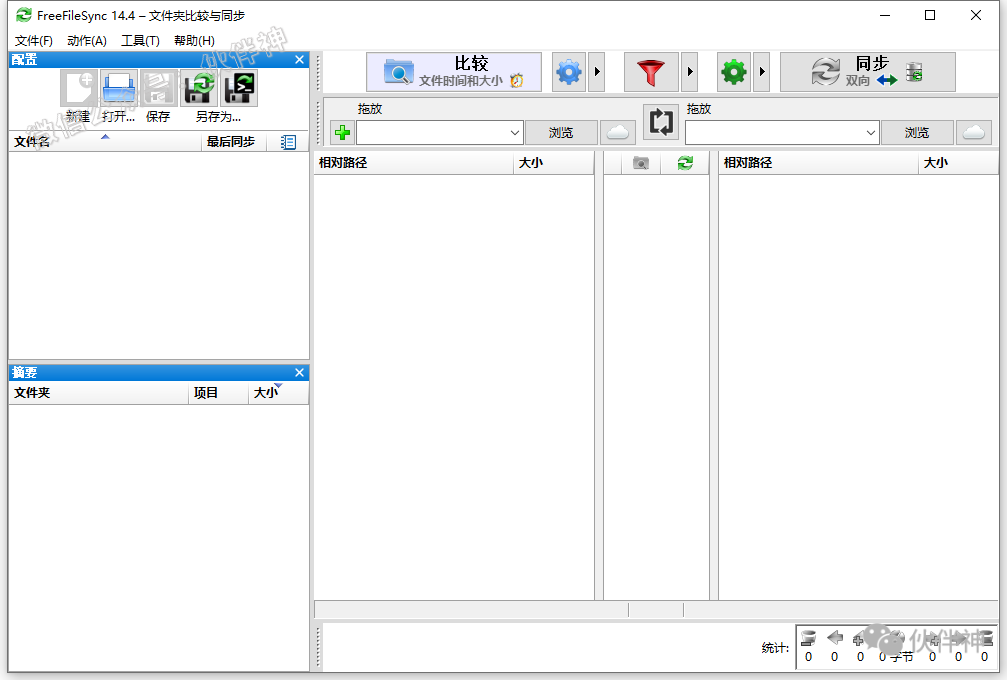Click the create-left plus statistics icon
1007x680 pixels.
click(859, 639)
